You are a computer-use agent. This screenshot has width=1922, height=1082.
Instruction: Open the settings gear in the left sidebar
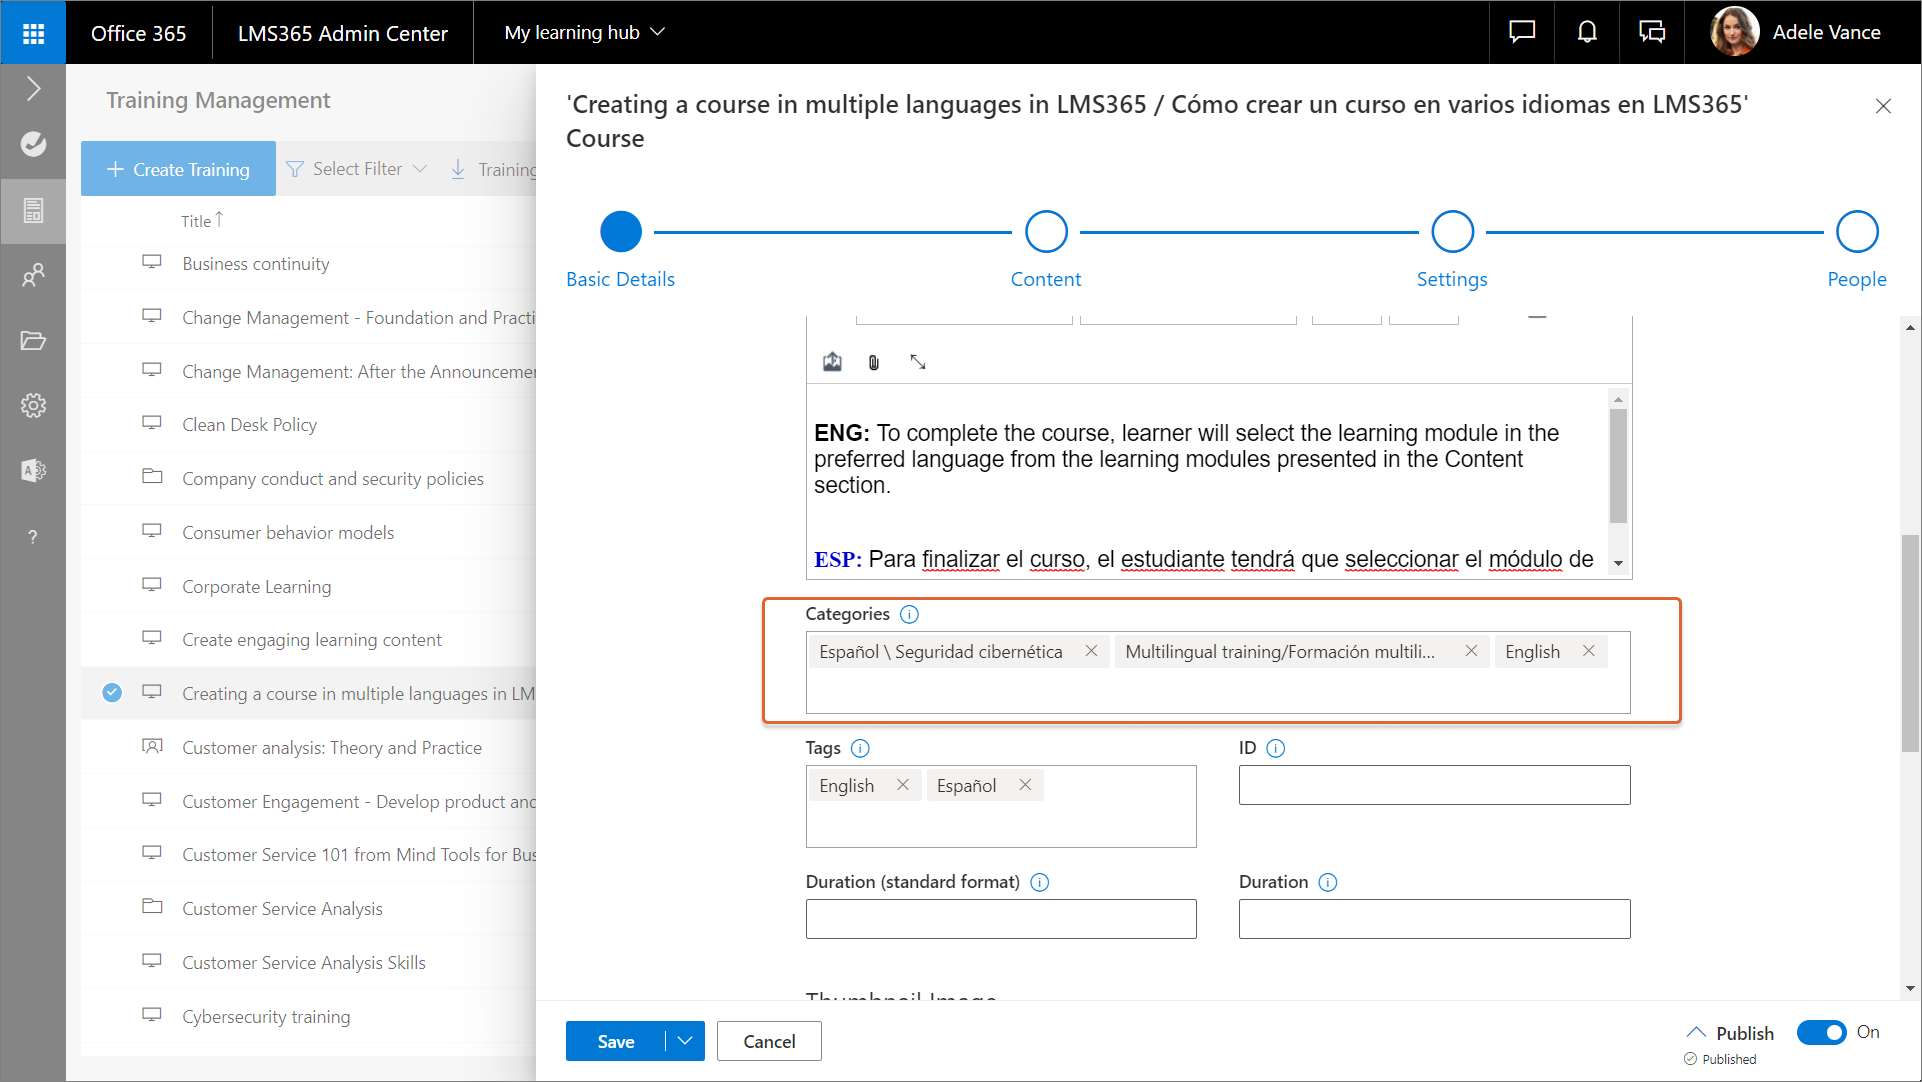click(33, 405)
